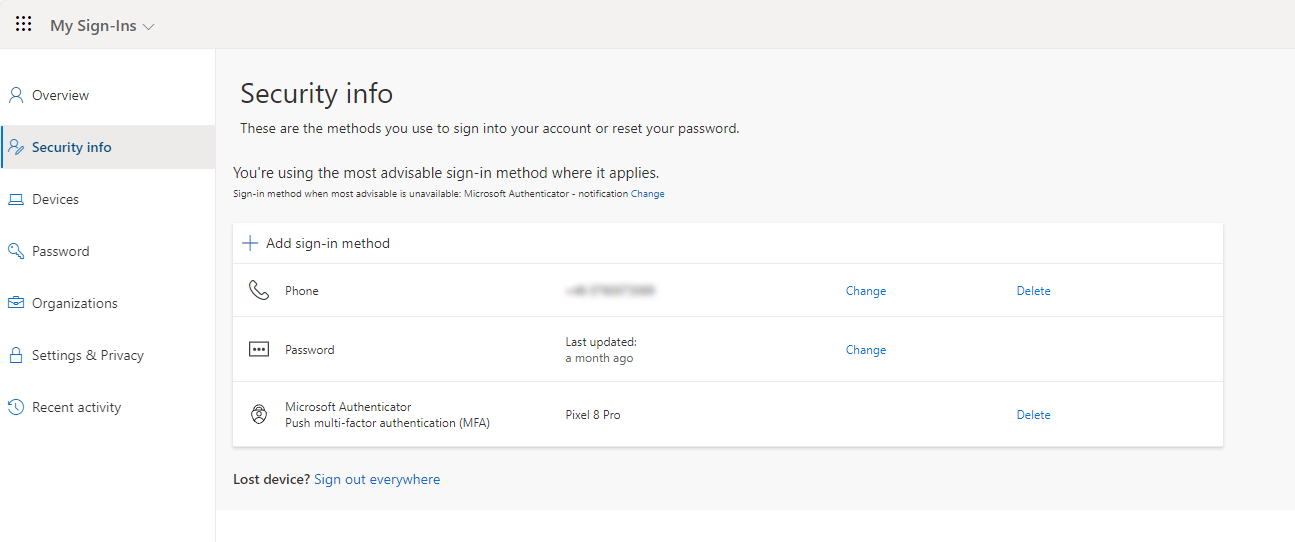Open the app launcher grid icon

click(x=23, y=24)
